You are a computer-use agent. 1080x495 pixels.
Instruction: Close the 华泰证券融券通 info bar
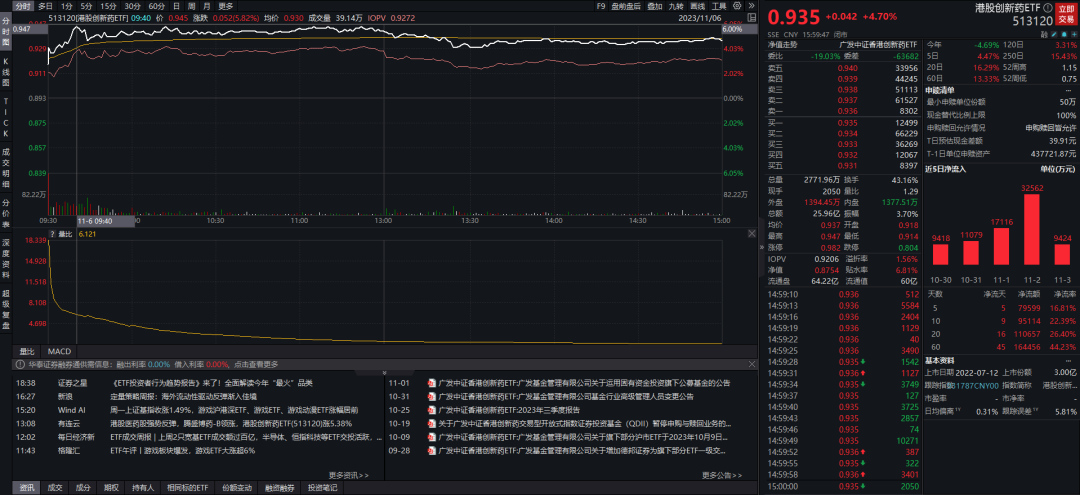click(x=751, y=364)
